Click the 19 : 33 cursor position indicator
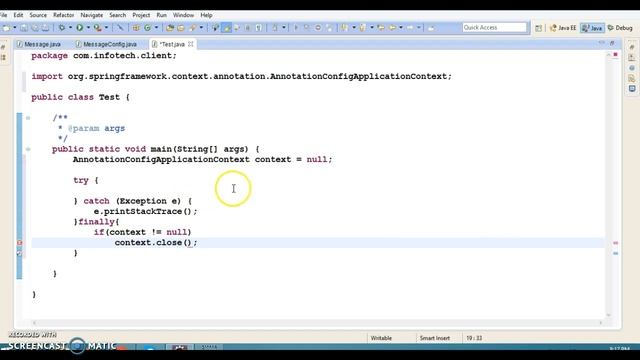Viewport: 640px width, 360px height. (x=474, y=338)
